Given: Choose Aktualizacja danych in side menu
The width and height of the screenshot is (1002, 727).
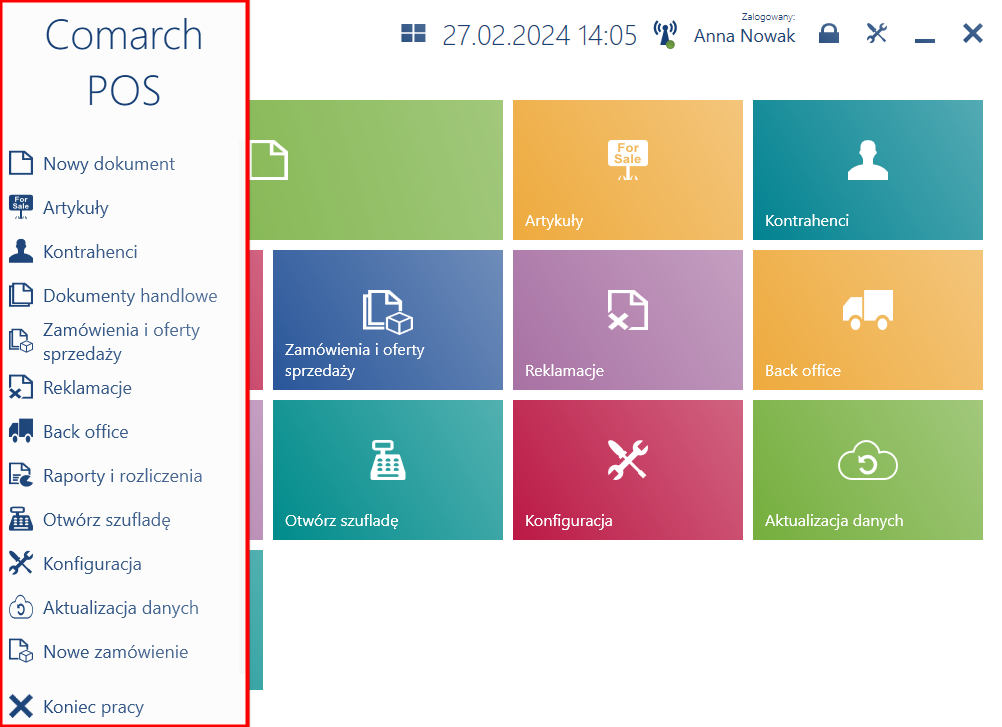Looking at the screenshot, I should point(121,608).
